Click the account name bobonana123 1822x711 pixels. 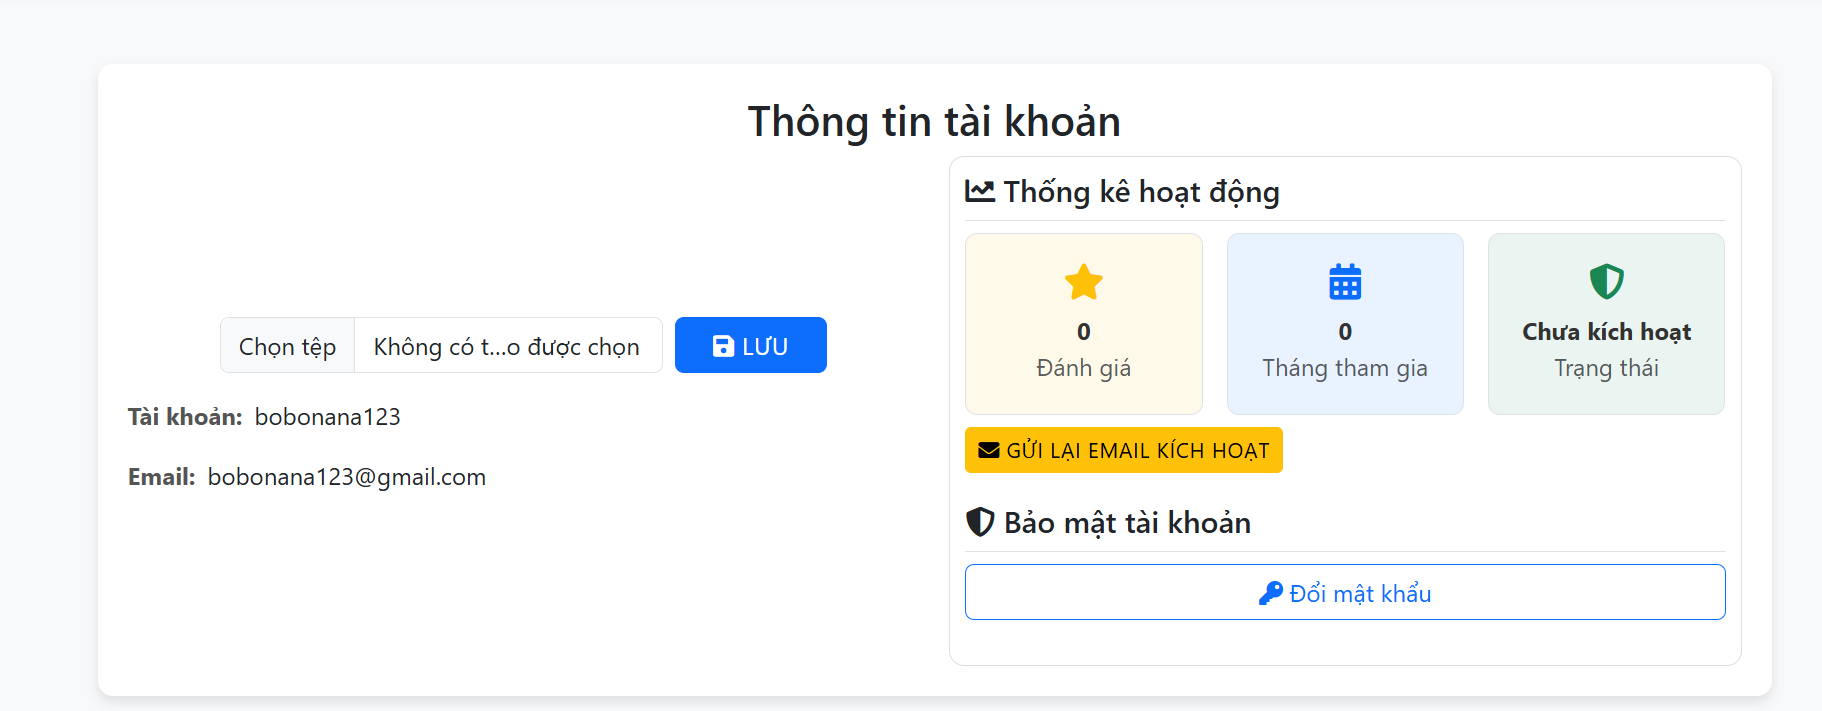coord(328,417)
